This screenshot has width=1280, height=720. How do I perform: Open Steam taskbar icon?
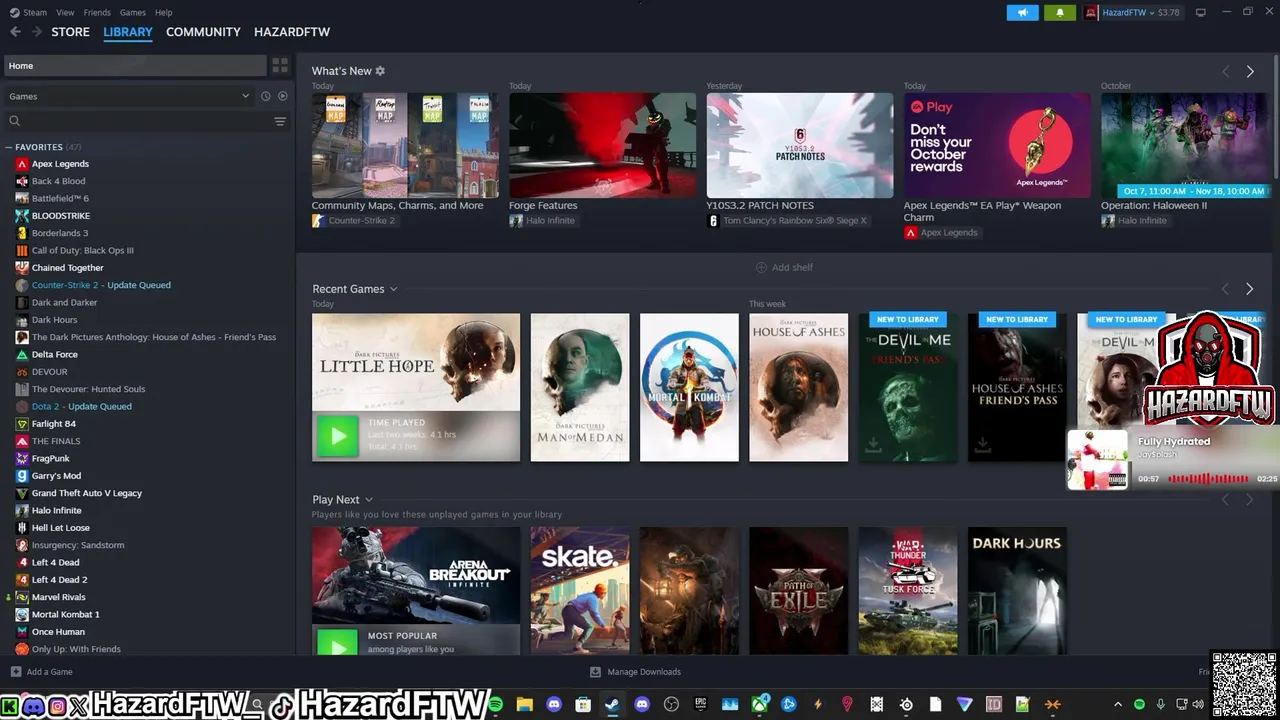pyautogui.click(x=612, y=705)
